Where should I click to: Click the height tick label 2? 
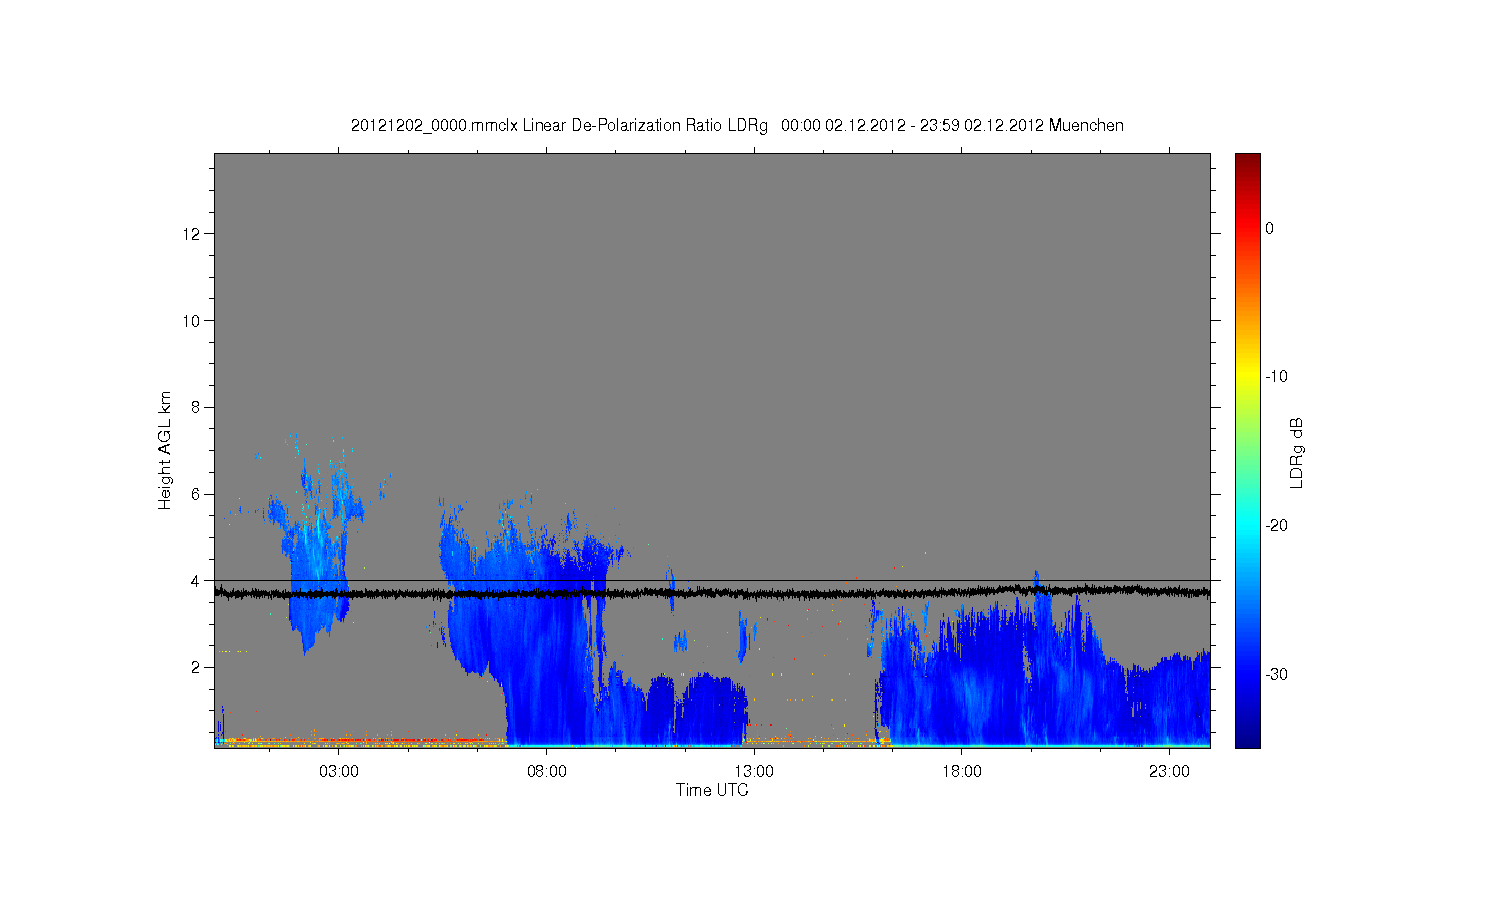(x=196, y=667)
